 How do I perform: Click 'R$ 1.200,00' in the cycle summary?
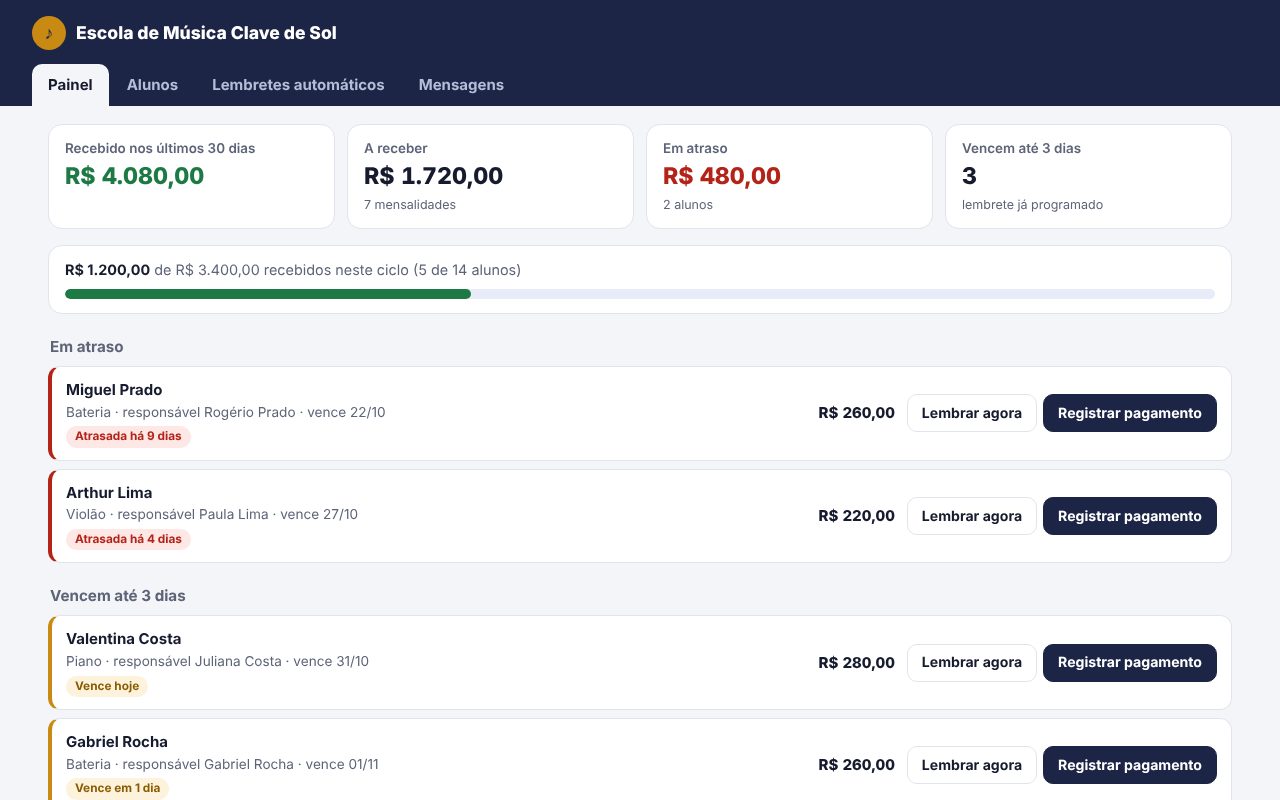108,270
